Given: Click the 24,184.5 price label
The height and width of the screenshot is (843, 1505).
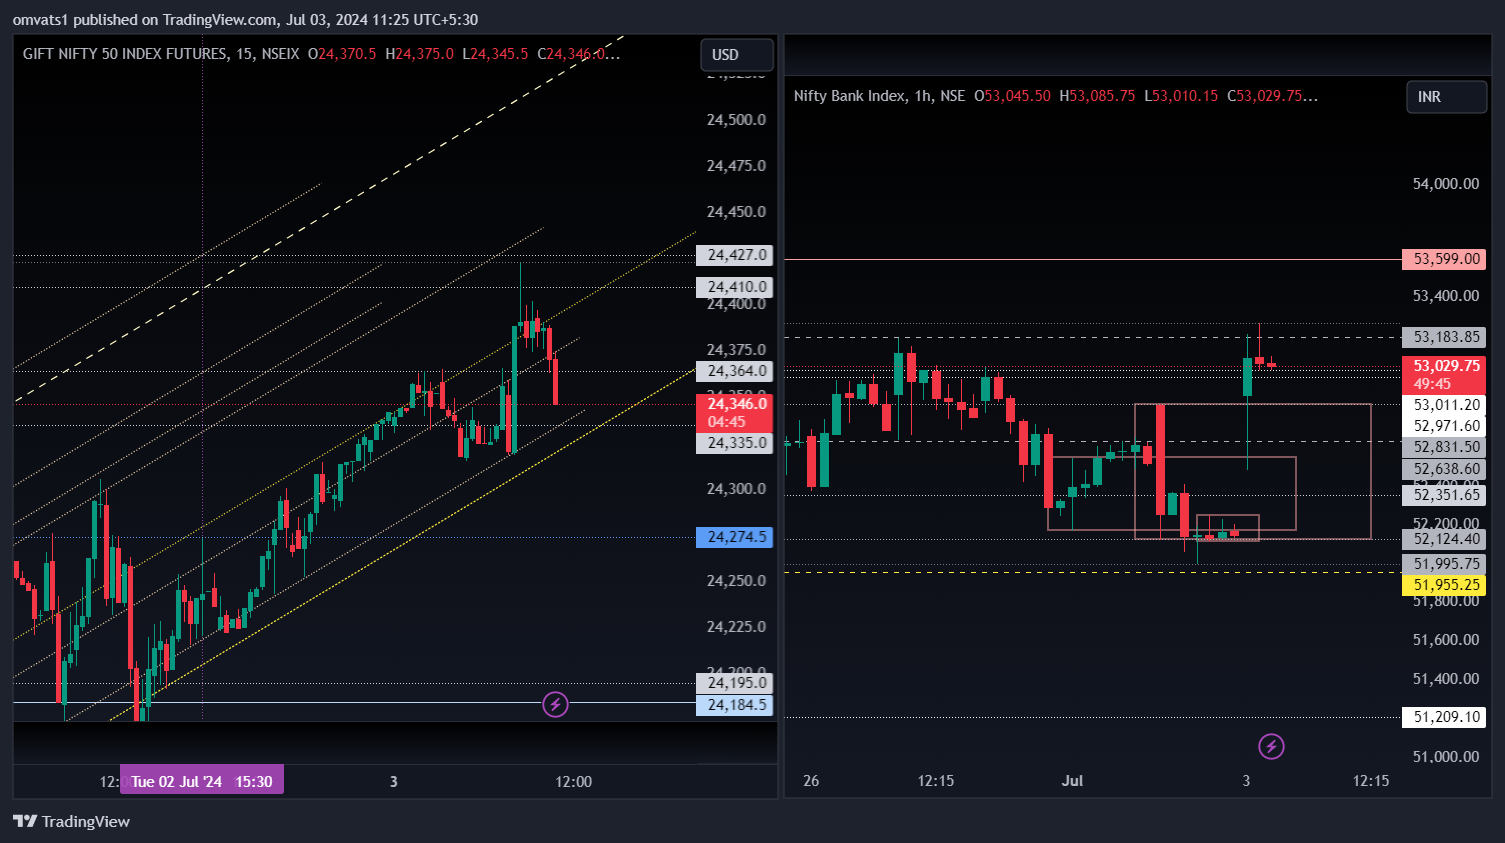Looking at the screenshot, I should pos(735,705).
